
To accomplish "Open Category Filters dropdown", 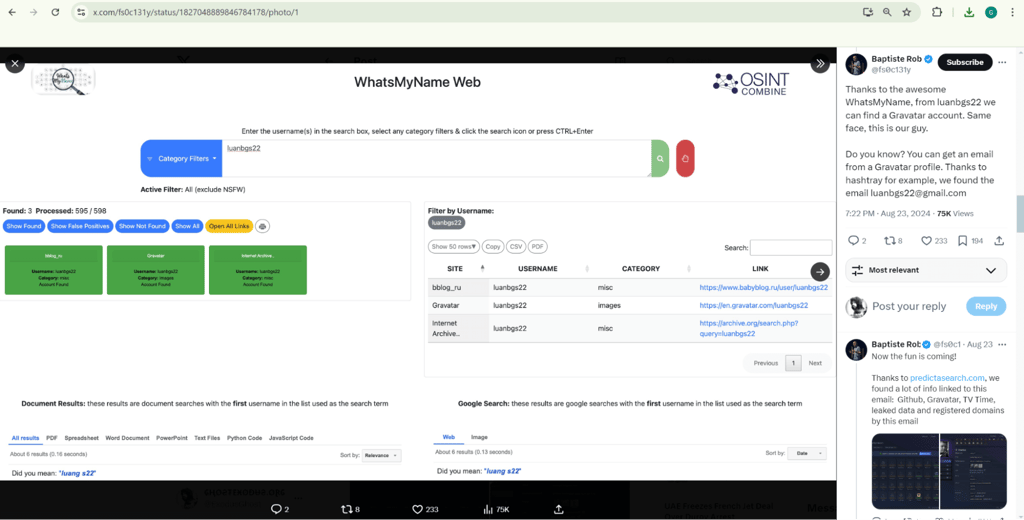I will [182, 158].
